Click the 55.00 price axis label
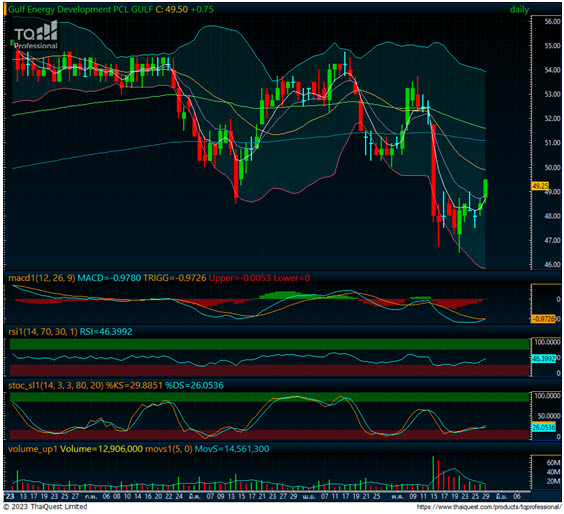 [x=552, y=46]
